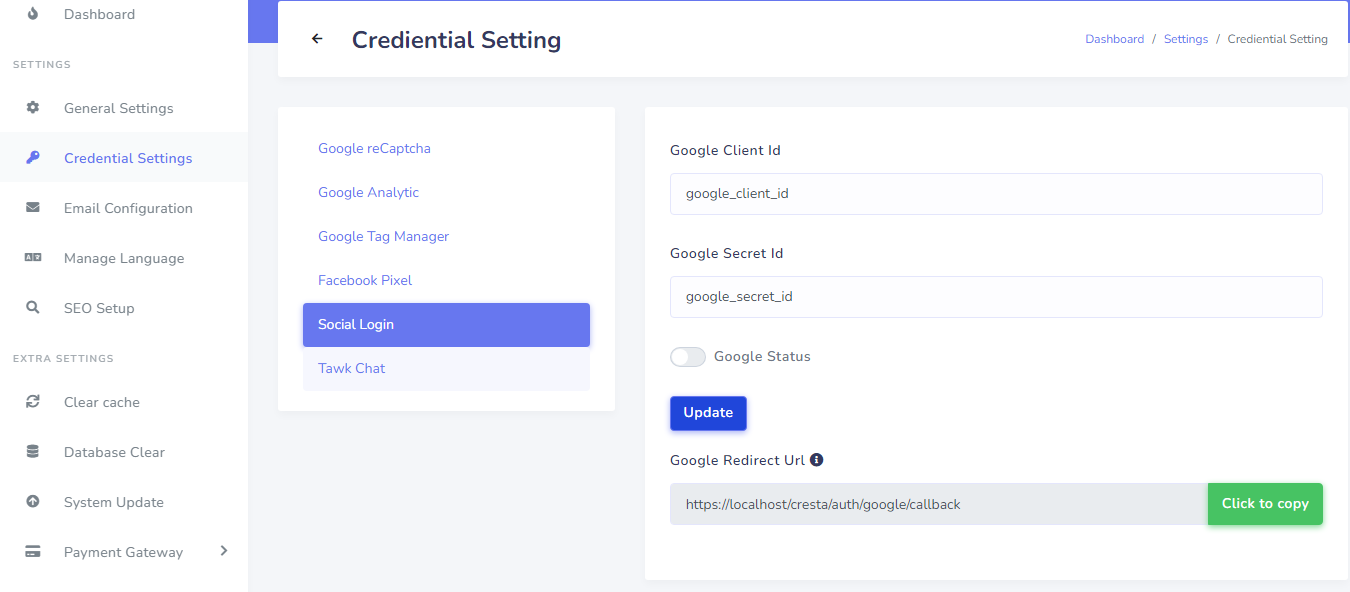
Task: Switch to the Tawk Chat tab
Action: point(446,369)
